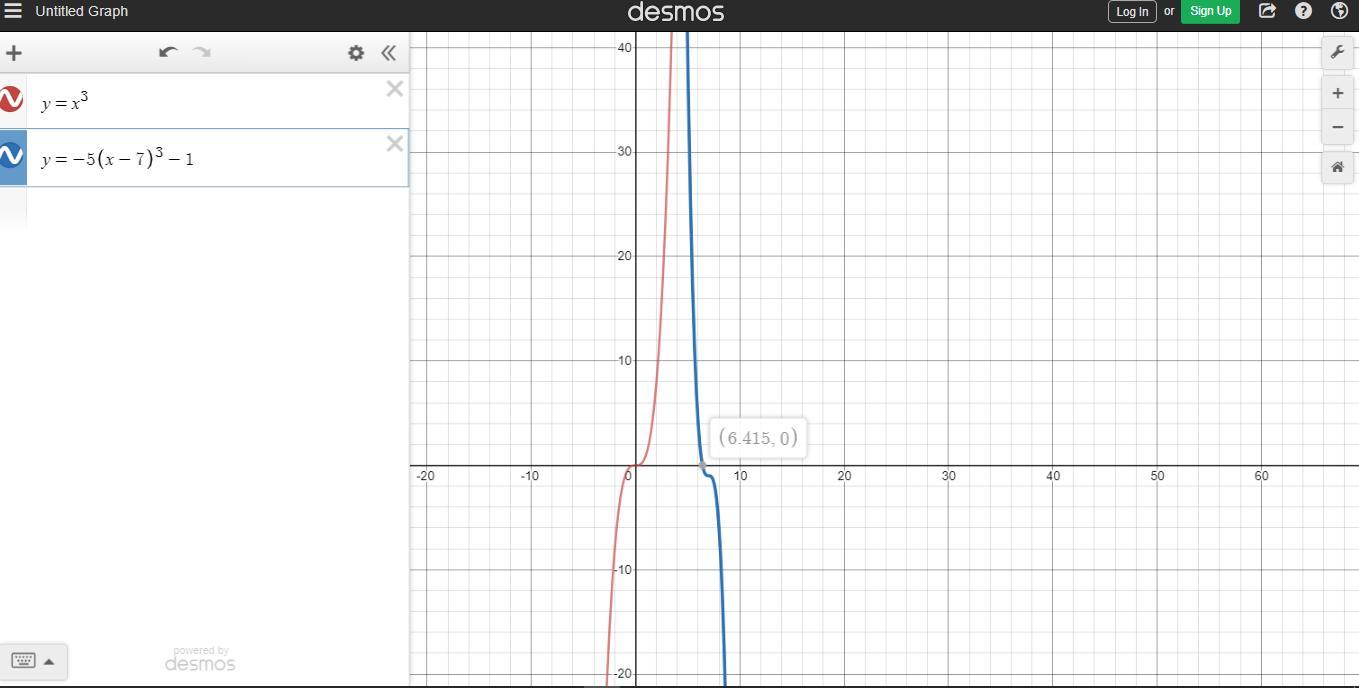Hide the red y = x³ curve
Viewport: 1359px width, 688px height.
click(11, 100)
